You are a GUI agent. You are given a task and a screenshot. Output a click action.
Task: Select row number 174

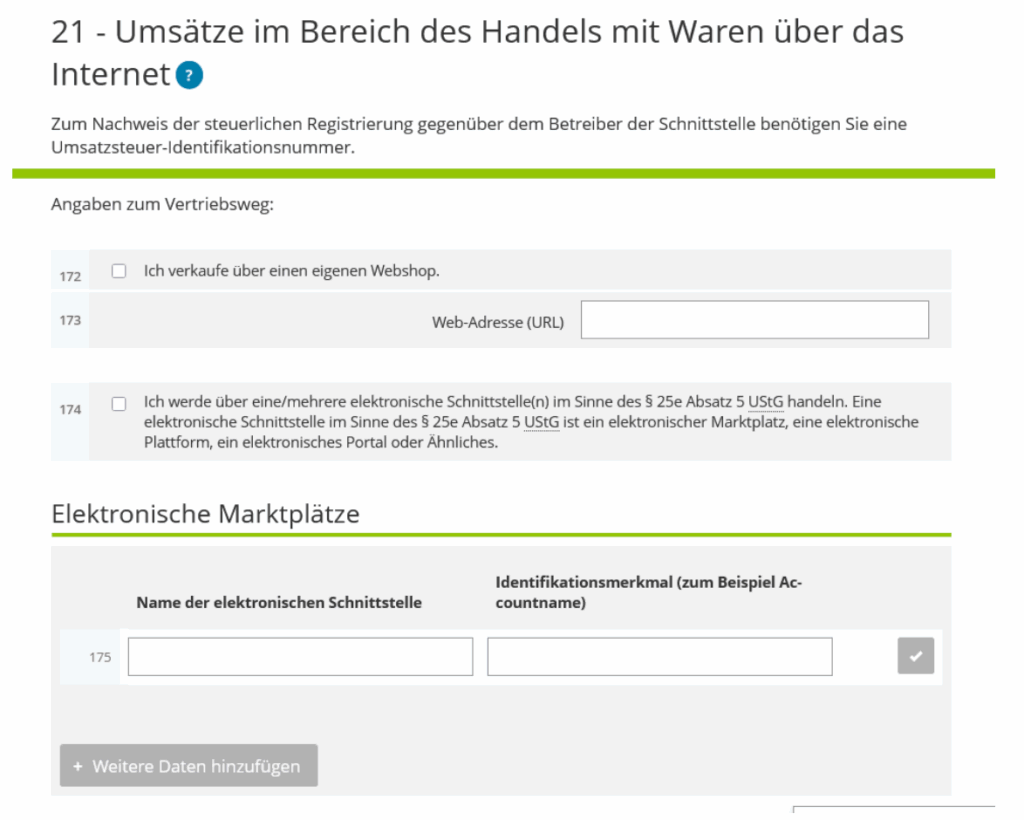[x=70, y=409]
